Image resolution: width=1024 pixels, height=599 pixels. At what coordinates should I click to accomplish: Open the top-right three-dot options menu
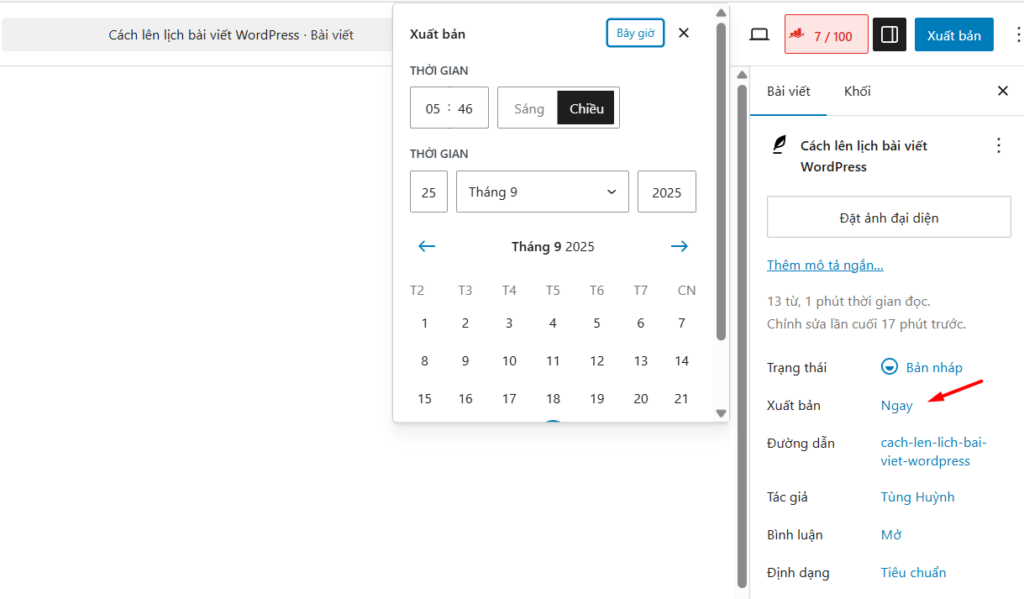1017,35
